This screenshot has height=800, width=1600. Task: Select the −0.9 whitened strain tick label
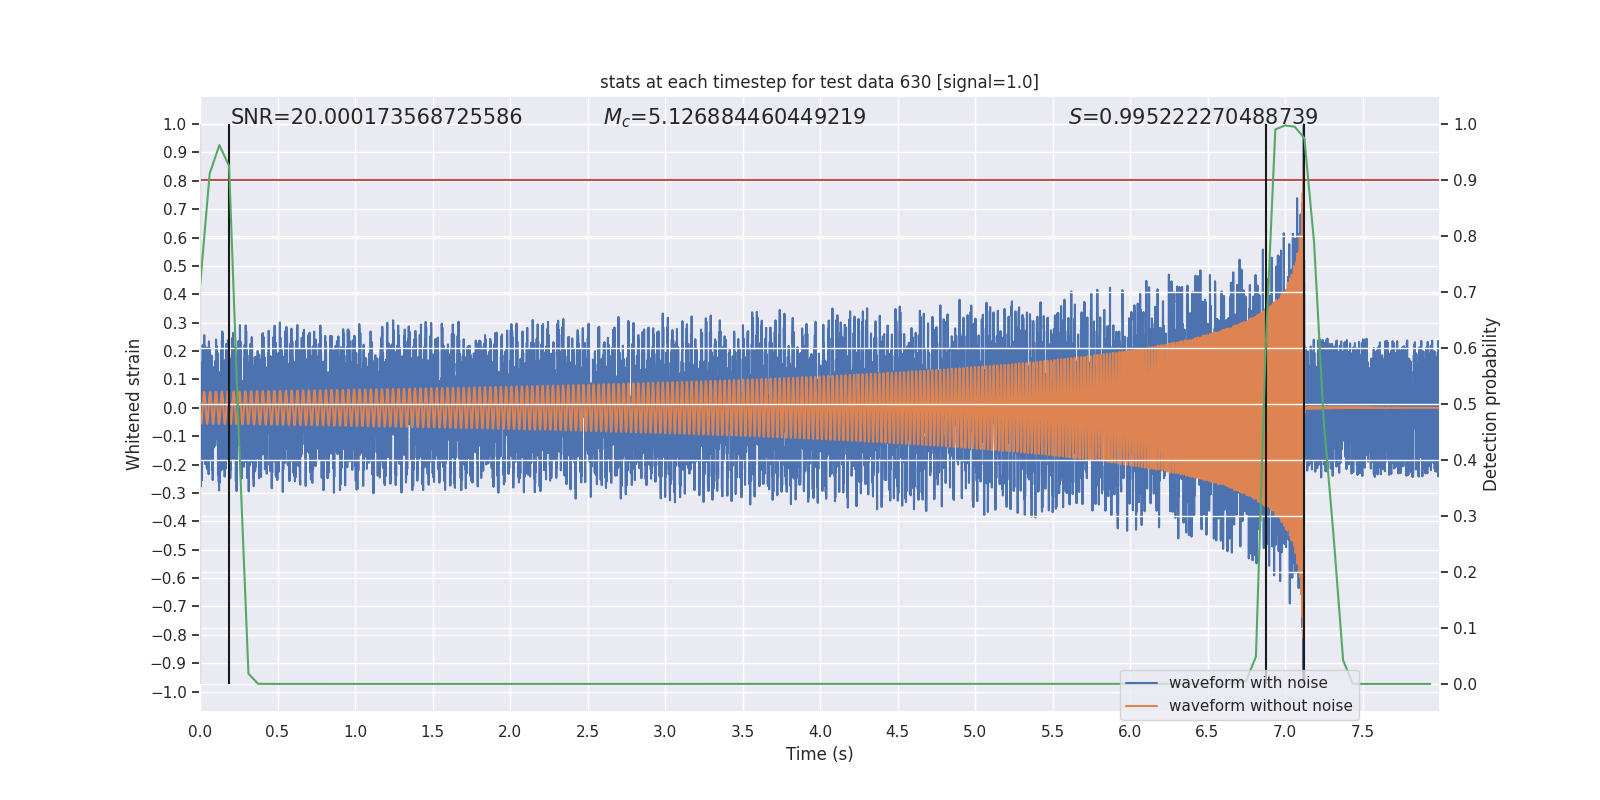[169, 664]
